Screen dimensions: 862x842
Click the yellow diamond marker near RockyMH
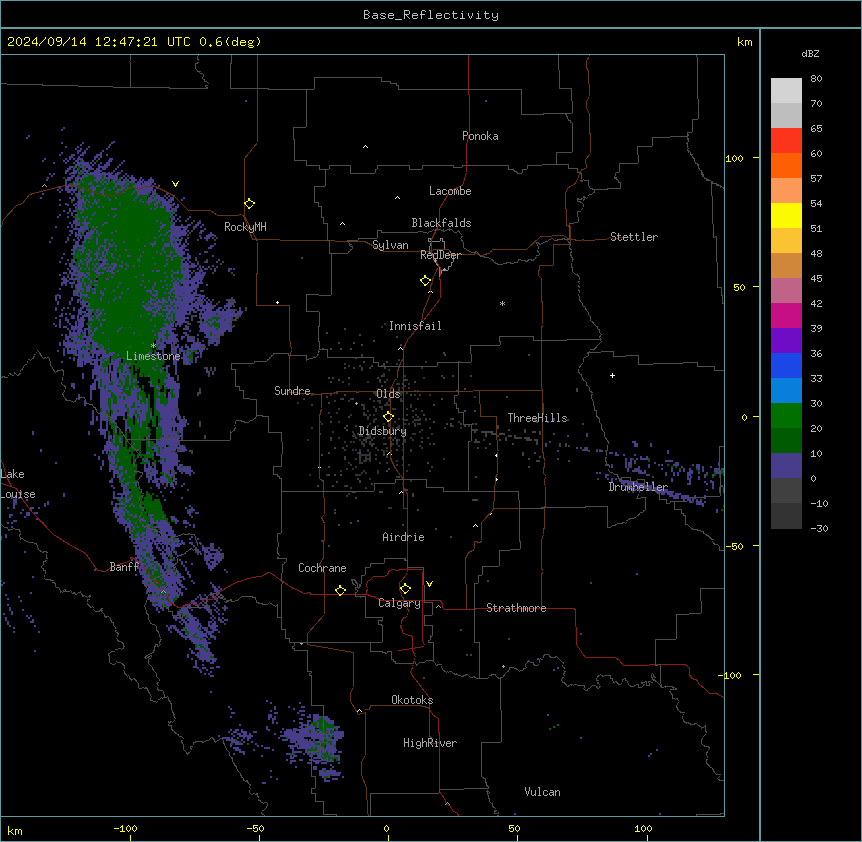pyautogui.click(x=250, y=204)
